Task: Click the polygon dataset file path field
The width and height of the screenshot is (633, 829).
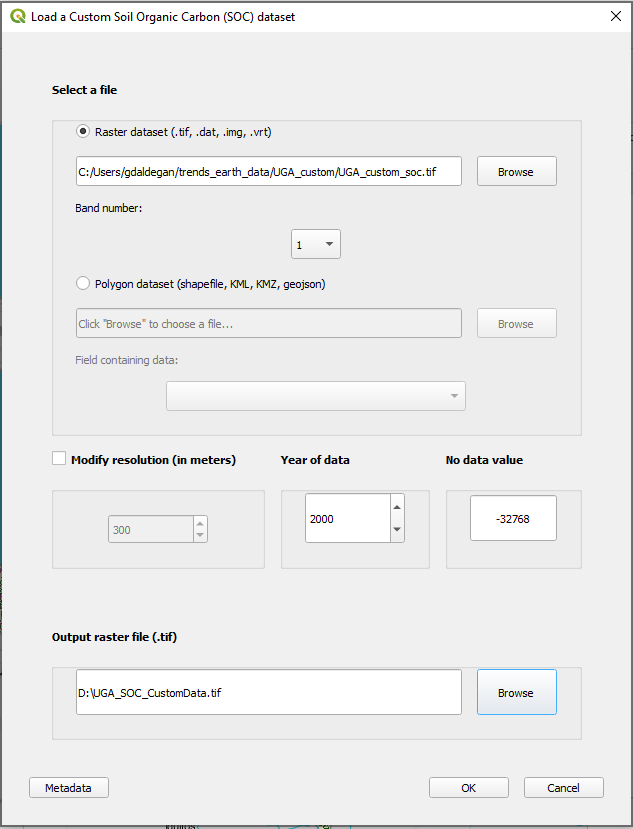Action: click(268, 324)
